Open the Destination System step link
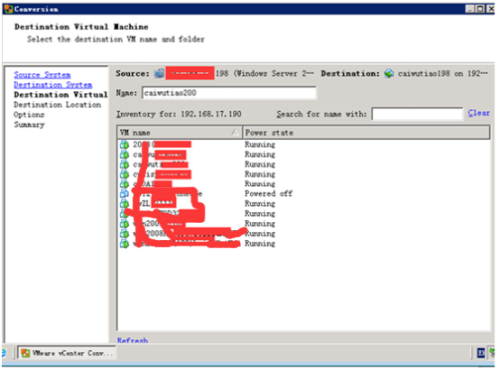The height and width of the screenshot is (370, 500). [53, 85]
